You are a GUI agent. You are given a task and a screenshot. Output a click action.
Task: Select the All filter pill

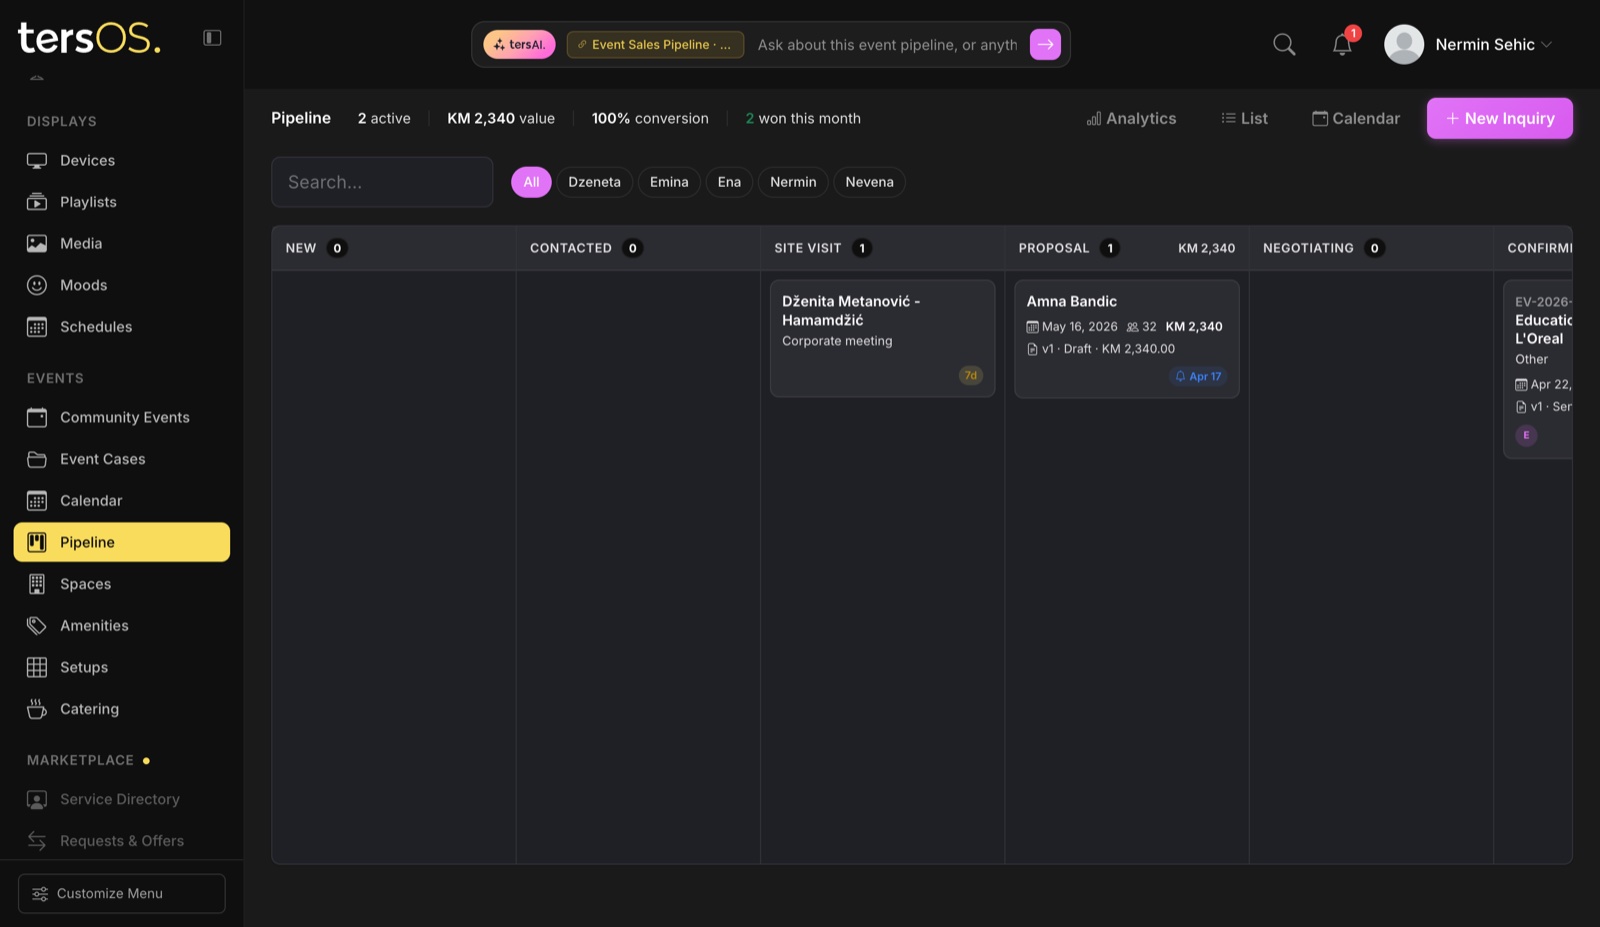(531, 182)
